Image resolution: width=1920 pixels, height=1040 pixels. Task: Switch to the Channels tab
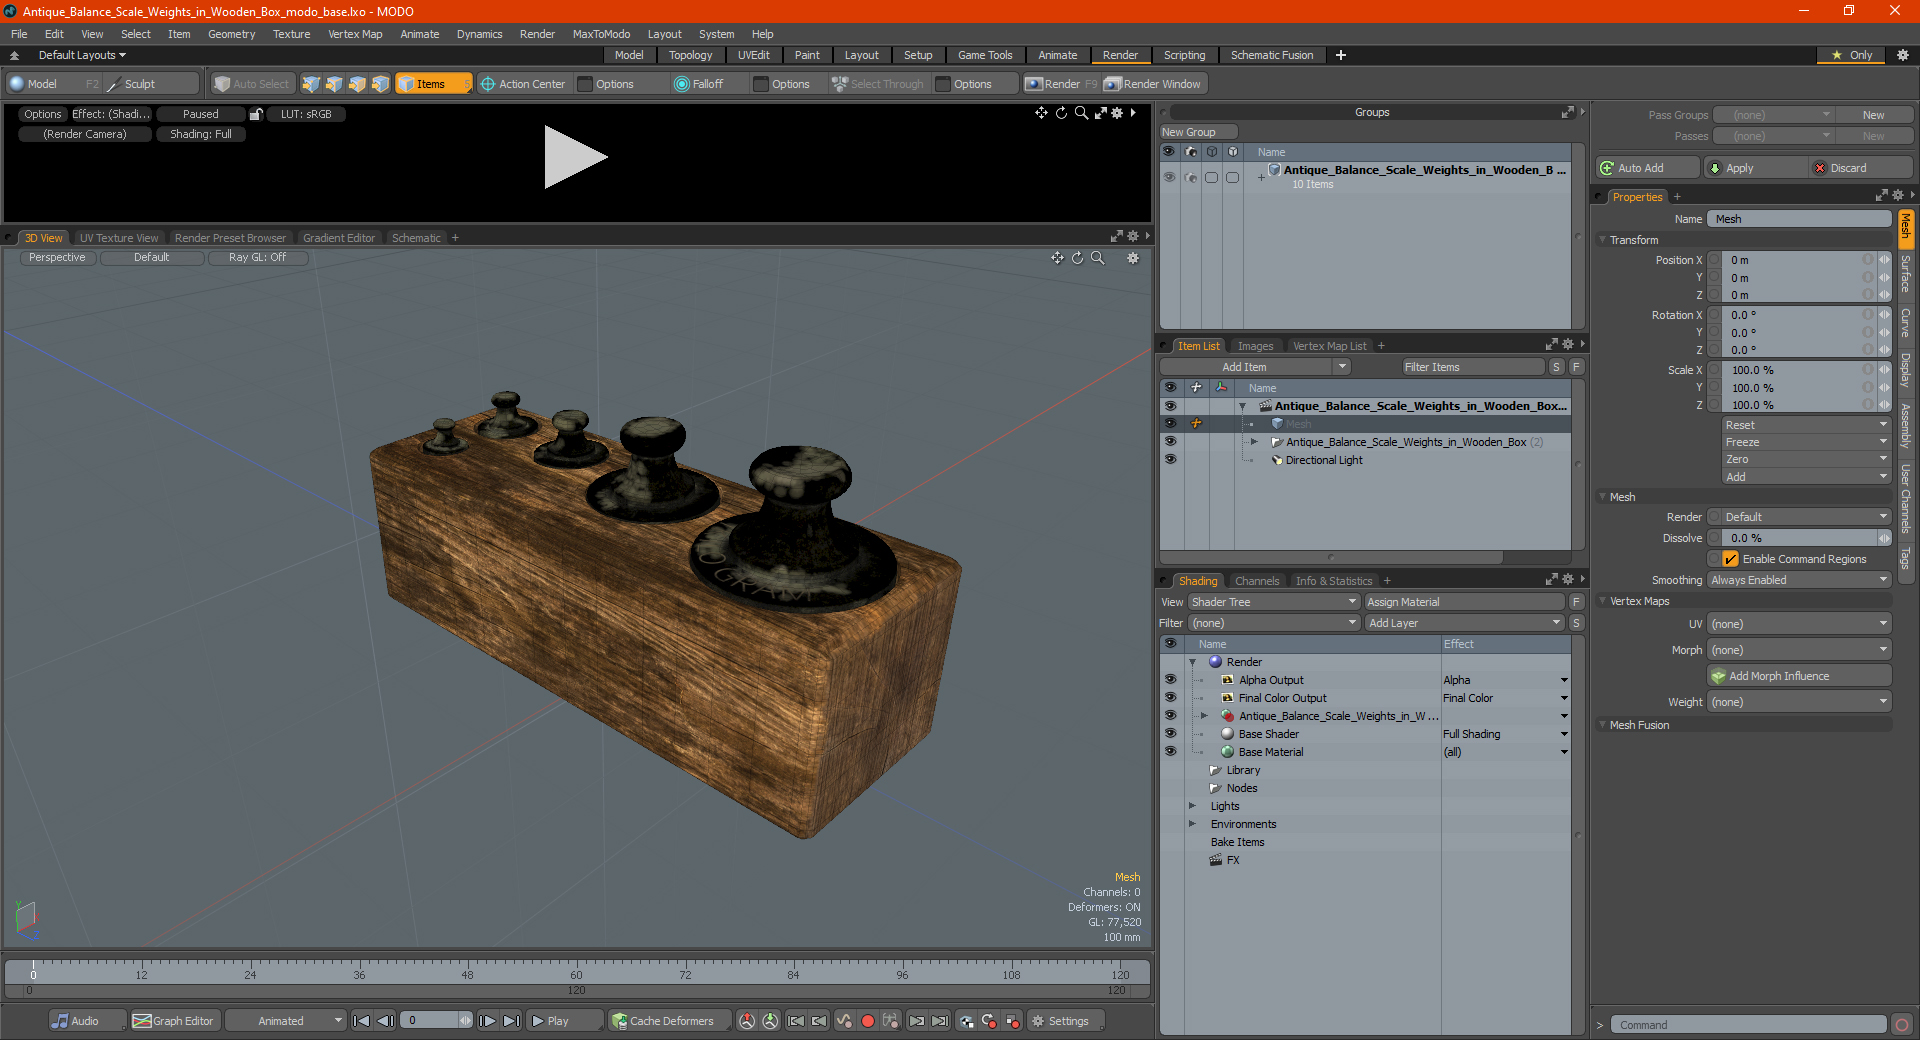coord(1256,581)
